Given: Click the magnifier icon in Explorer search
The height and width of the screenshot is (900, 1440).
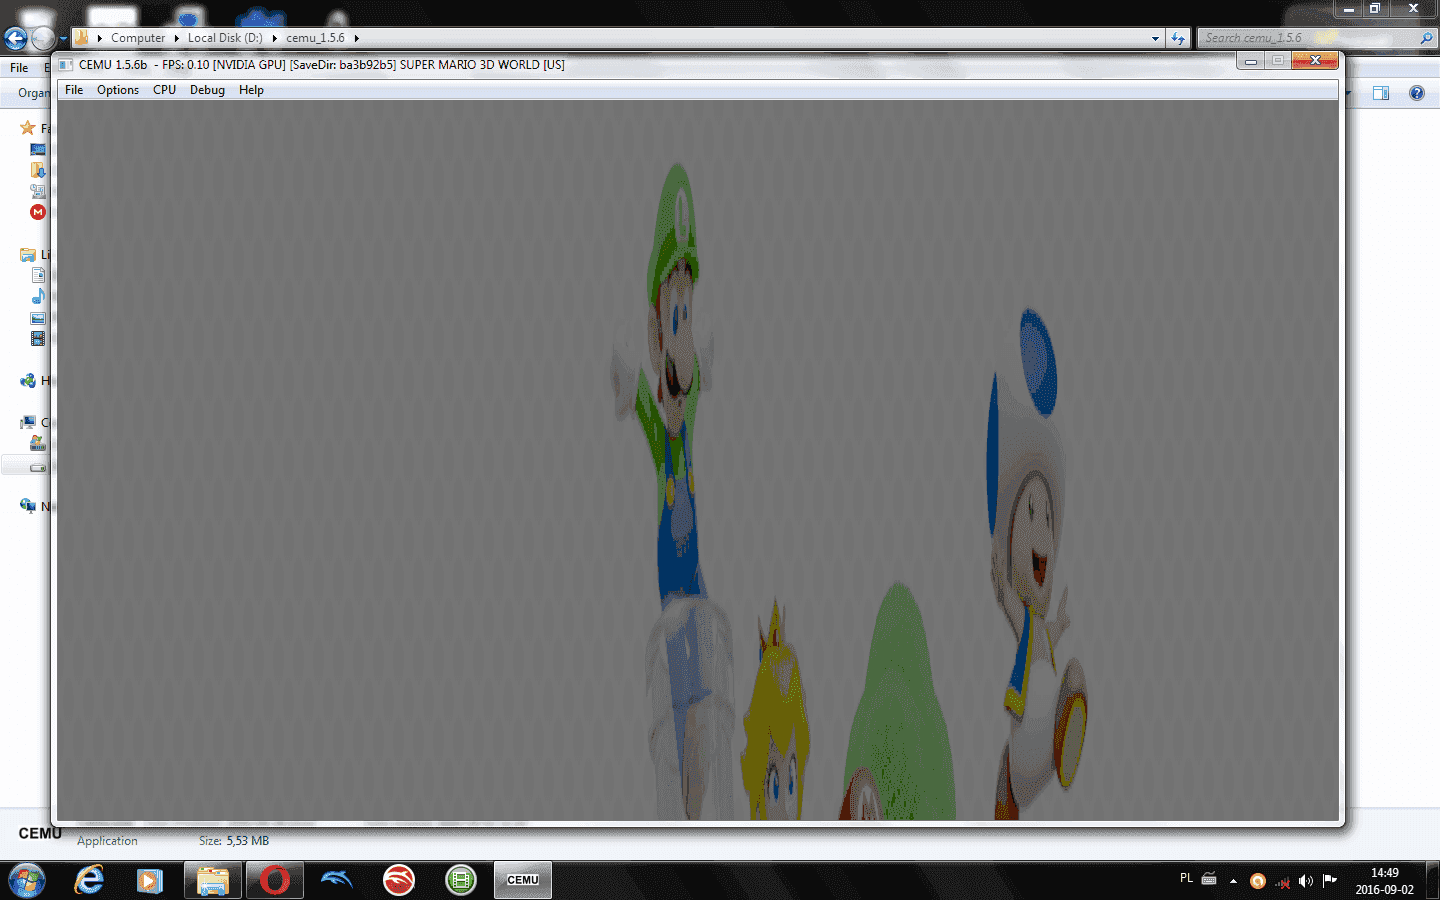Looking at the screenshot, I should (1426, 38).
